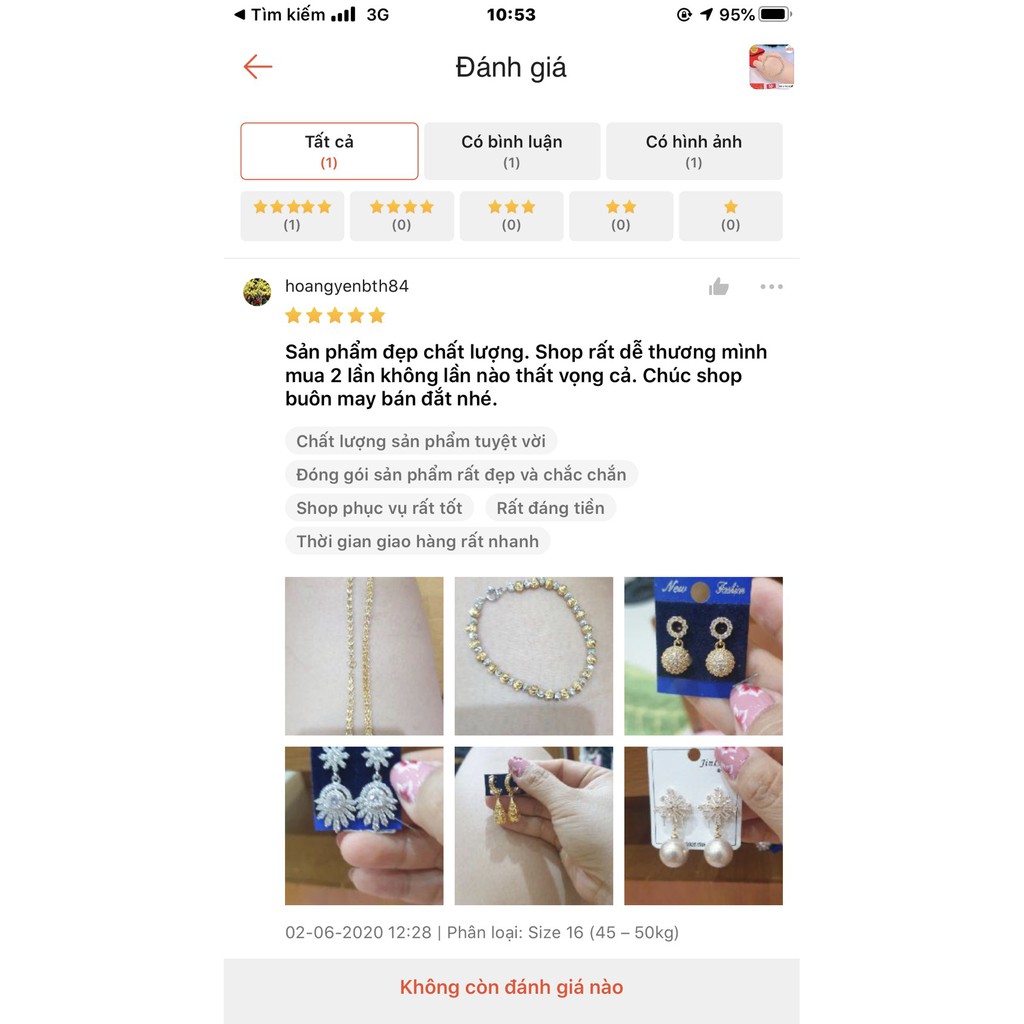Return to Tìm kiếm via status bar

(x=280, y=14)
